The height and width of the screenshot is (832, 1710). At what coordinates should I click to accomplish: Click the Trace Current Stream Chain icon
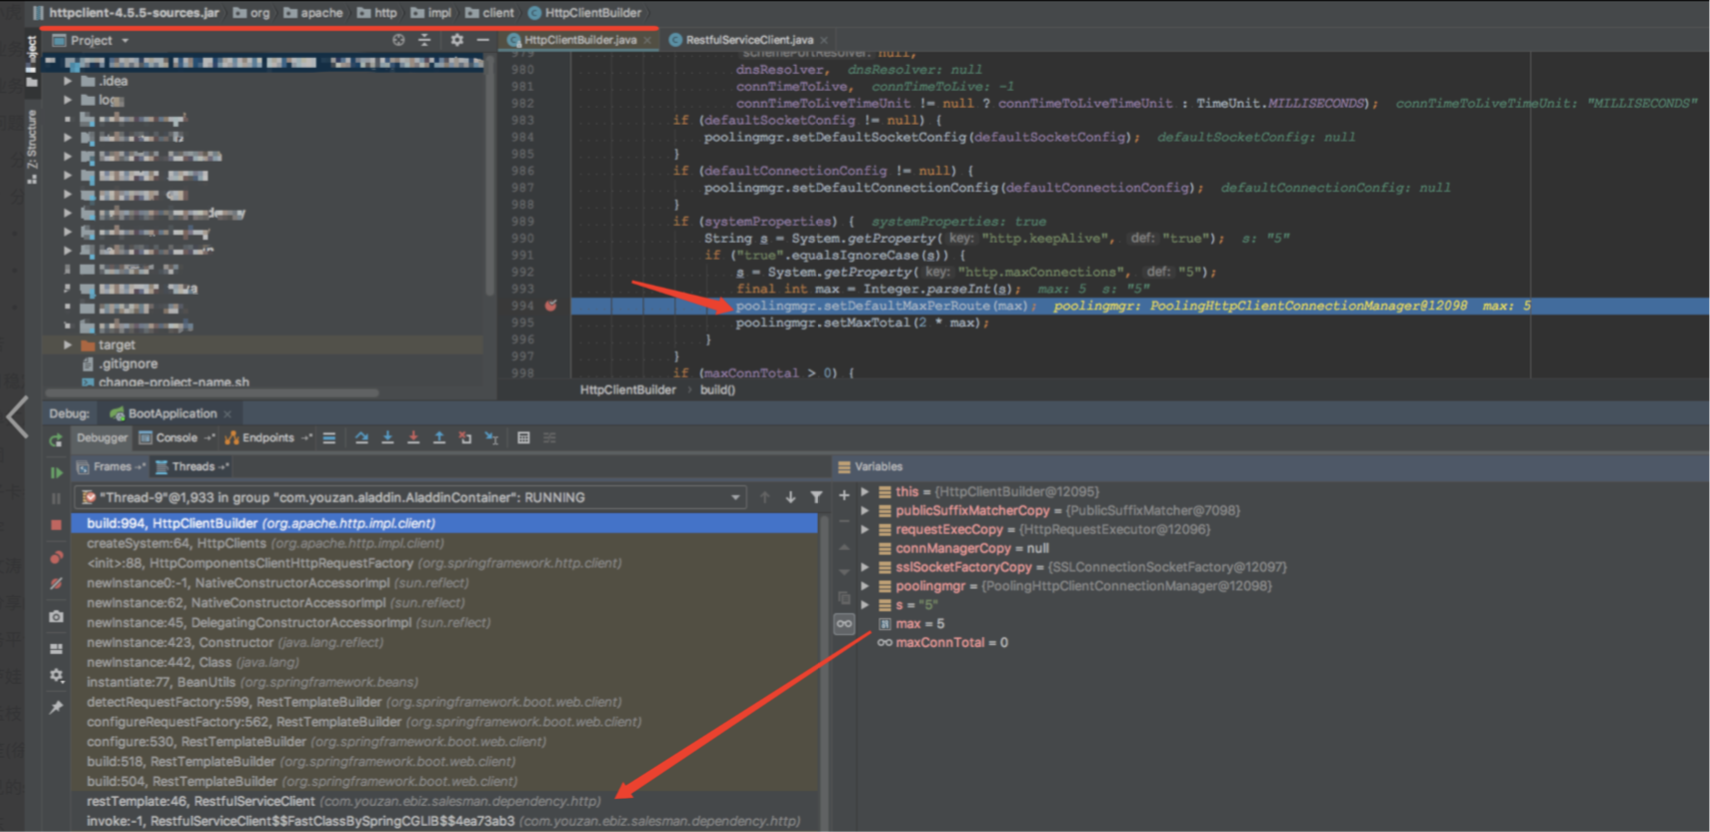[x=549, y=438]
